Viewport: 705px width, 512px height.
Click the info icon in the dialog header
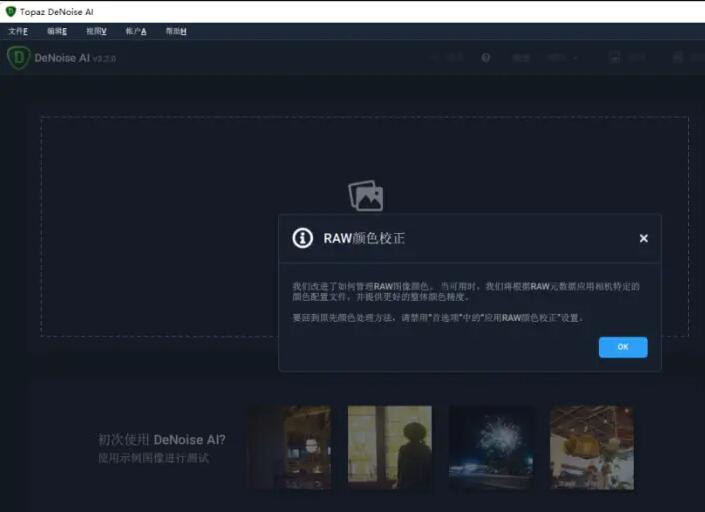click(x=303, y=238)
